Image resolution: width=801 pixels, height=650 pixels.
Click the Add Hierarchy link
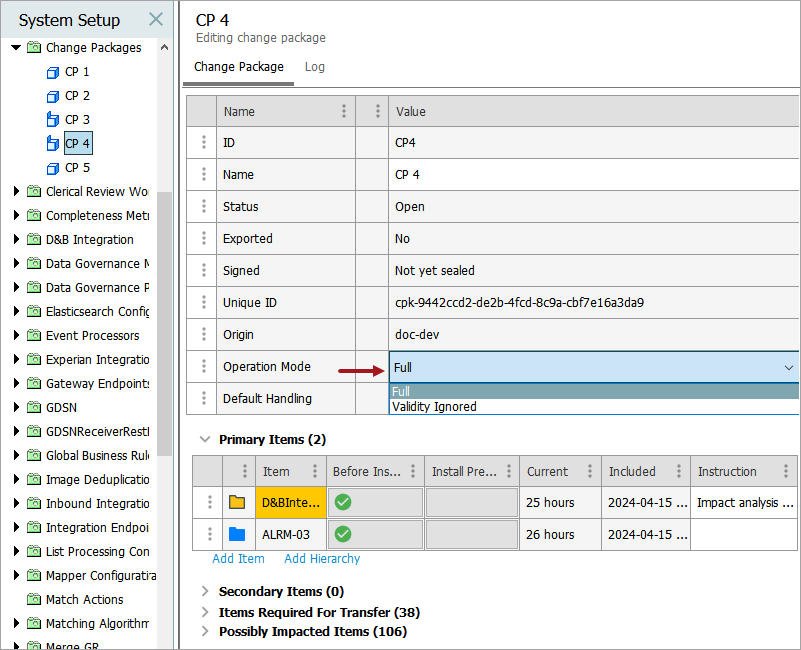point(321,559)
